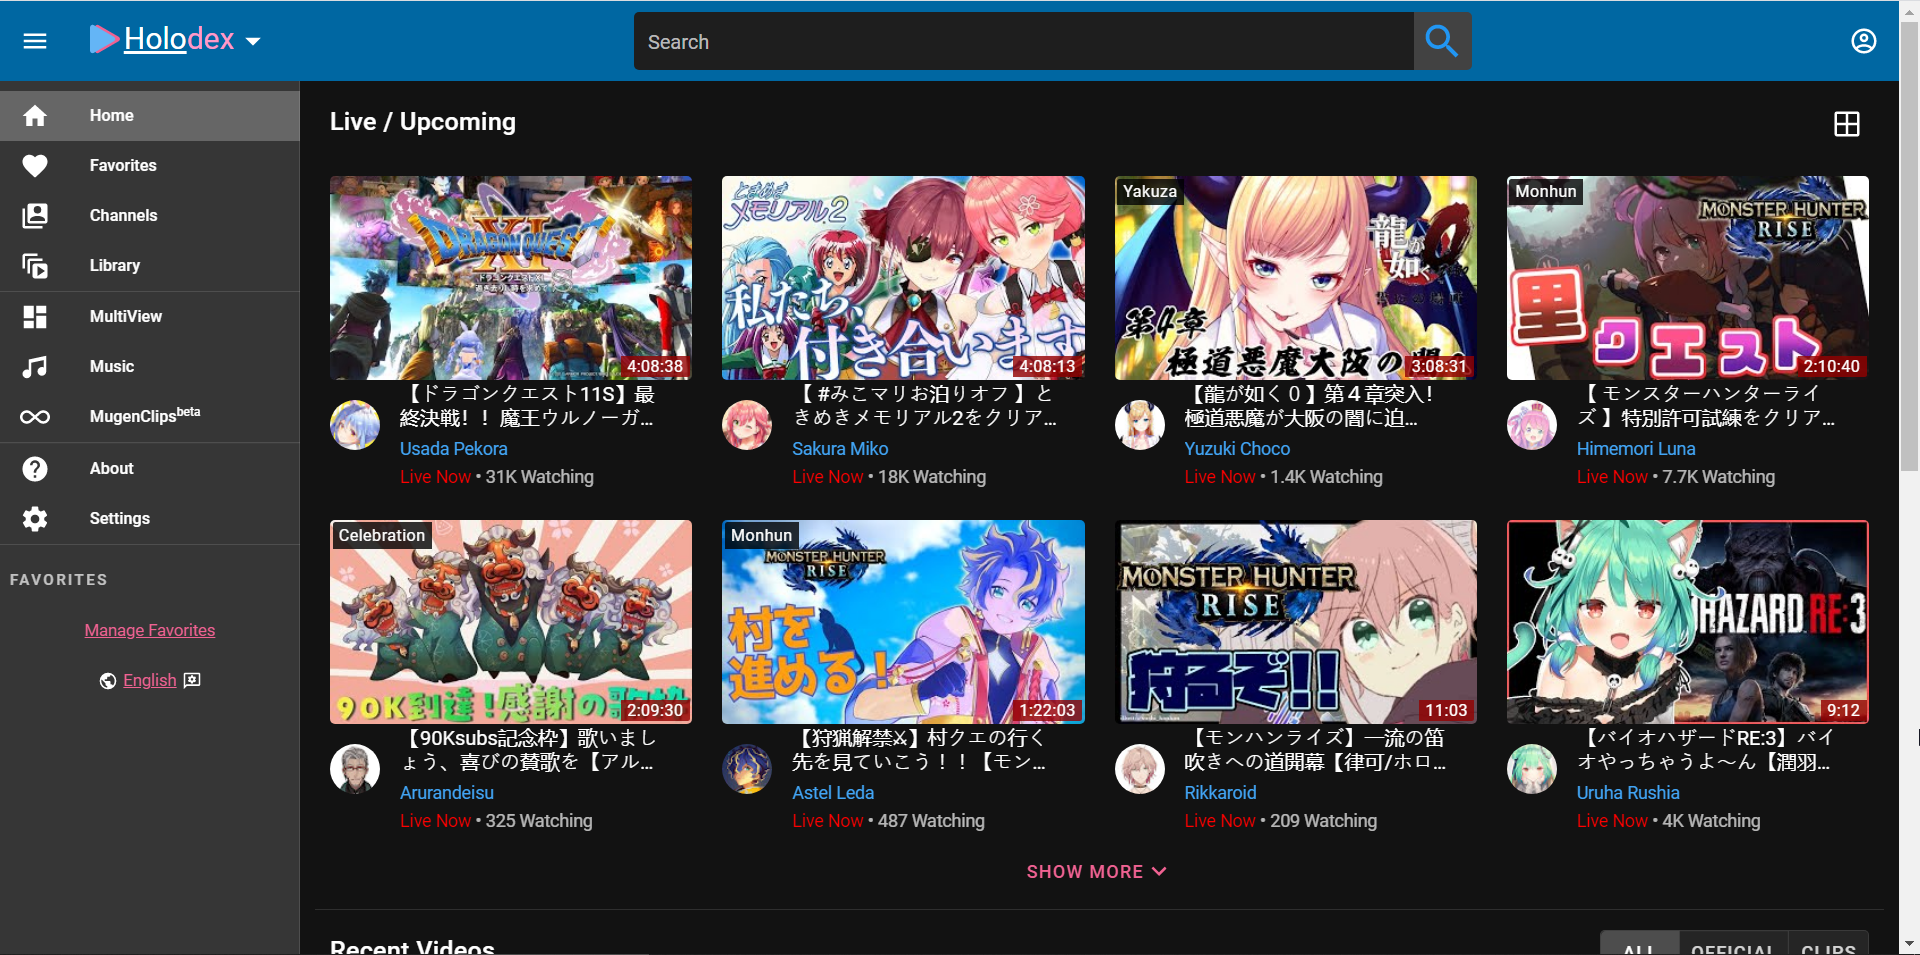Click the Yuzuki Choco channel name
The height and width of the screenshot is (955, 1920).
click(1237, 449)
